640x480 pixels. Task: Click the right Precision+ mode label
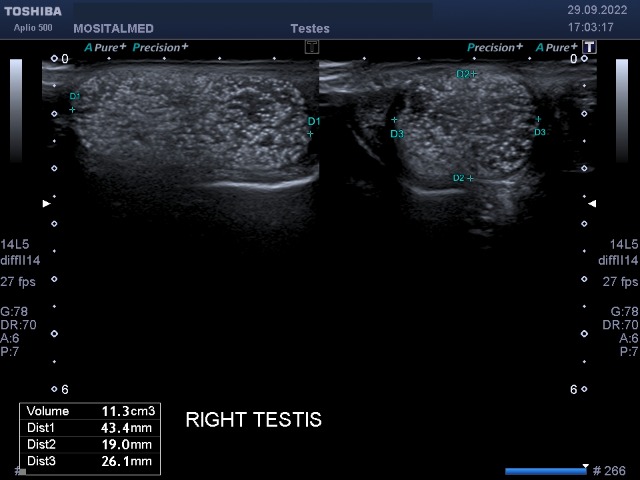click(496, 47)
